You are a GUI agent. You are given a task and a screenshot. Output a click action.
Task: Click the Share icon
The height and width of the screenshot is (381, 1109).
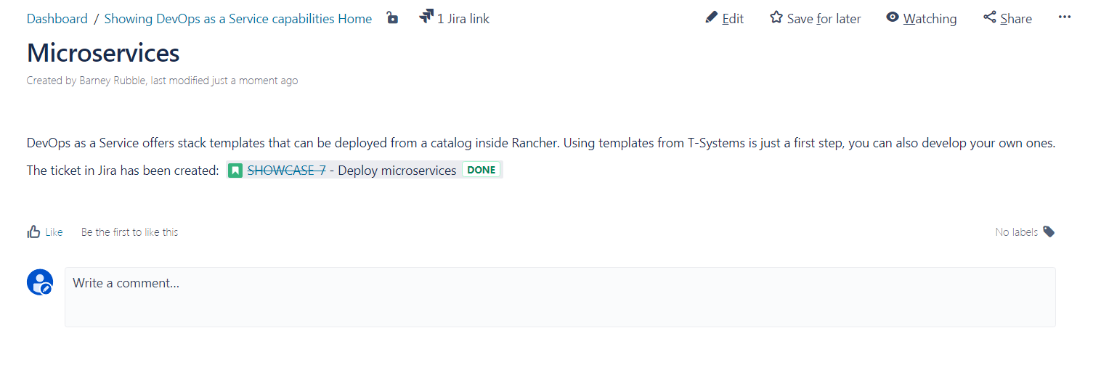click(x=989, y=18)
